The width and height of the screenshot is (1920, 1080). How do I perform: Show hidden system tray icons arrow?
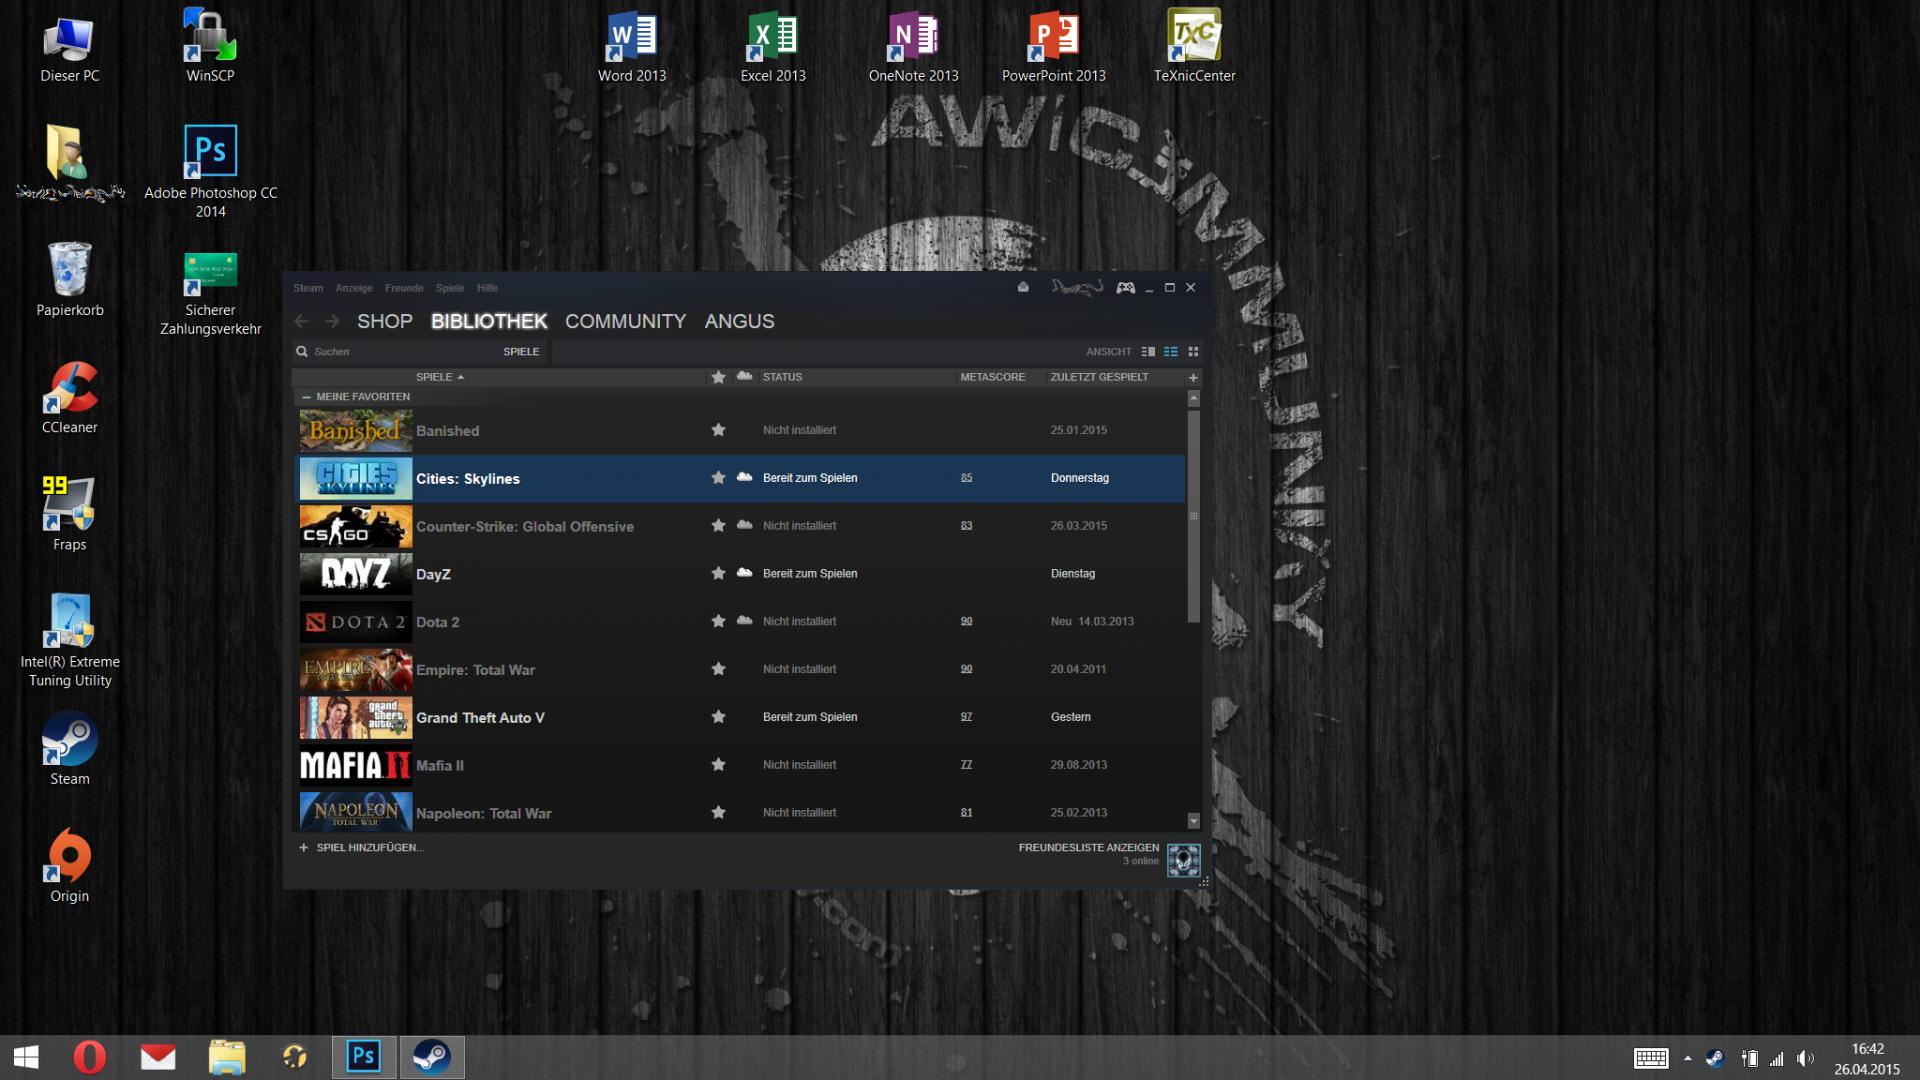point(1687,1058)
